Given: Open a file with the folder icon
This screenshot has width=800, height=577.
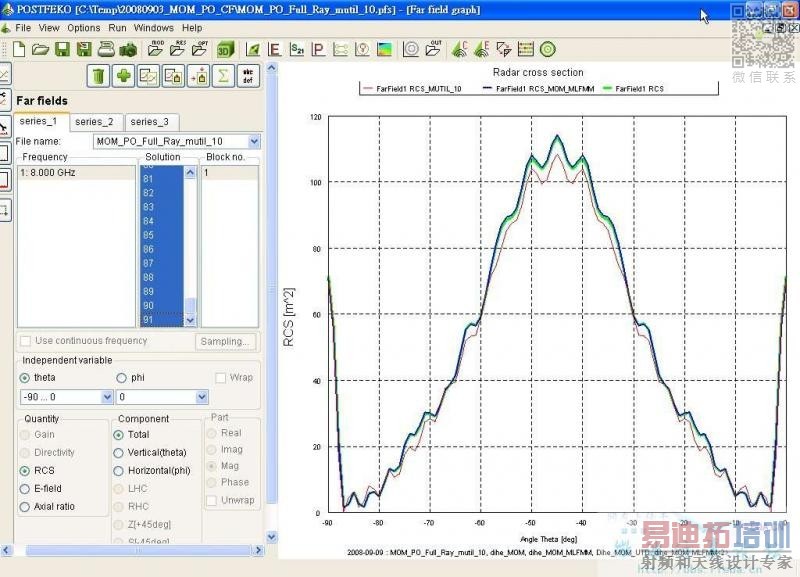Looking at the screenshot, I should [40, 49].
